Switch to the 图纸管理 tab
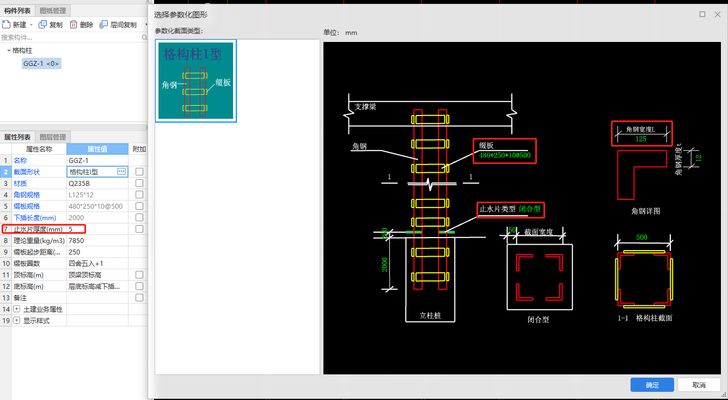 tap(52, 8)
